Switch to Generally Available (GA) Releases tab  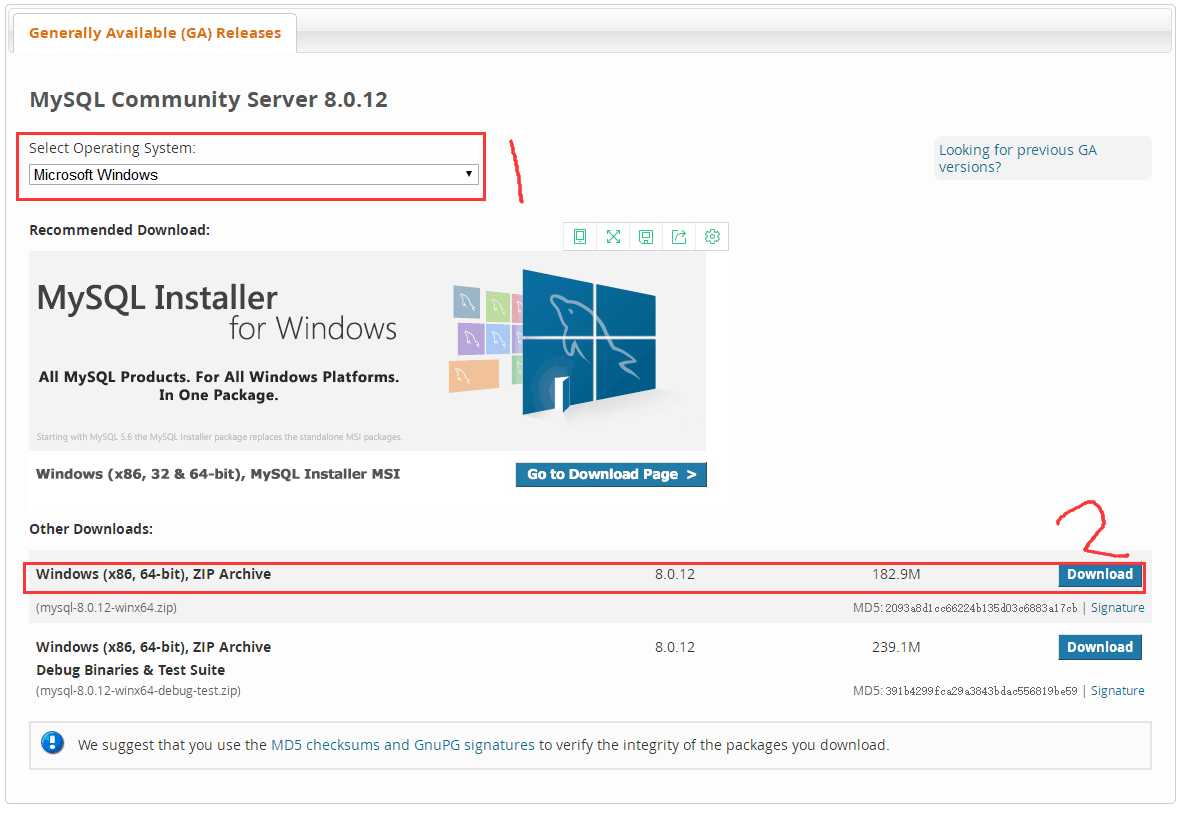[x=155, y=33]
